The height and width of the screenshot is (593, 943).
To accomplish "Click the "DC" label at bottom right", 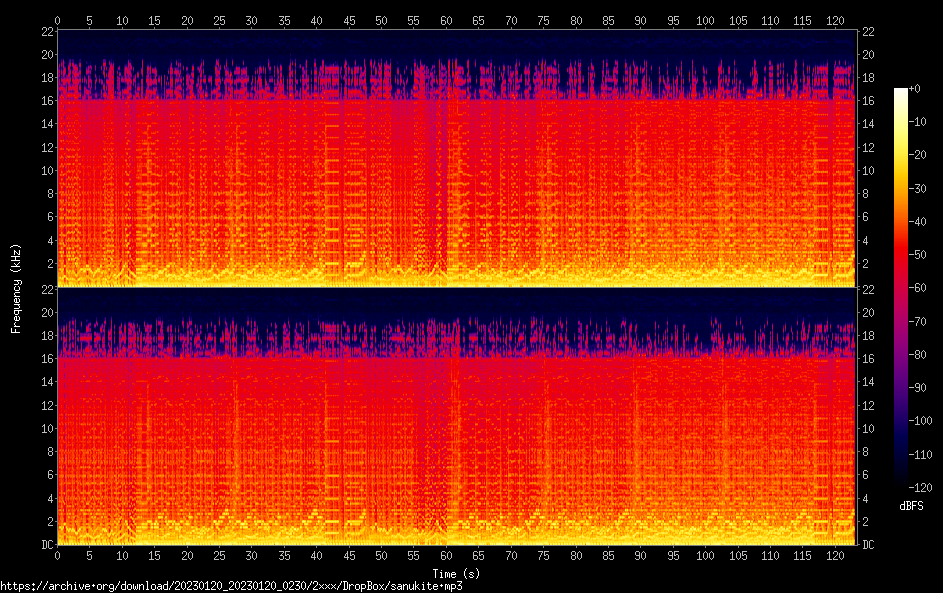I will tap(869, 545).
